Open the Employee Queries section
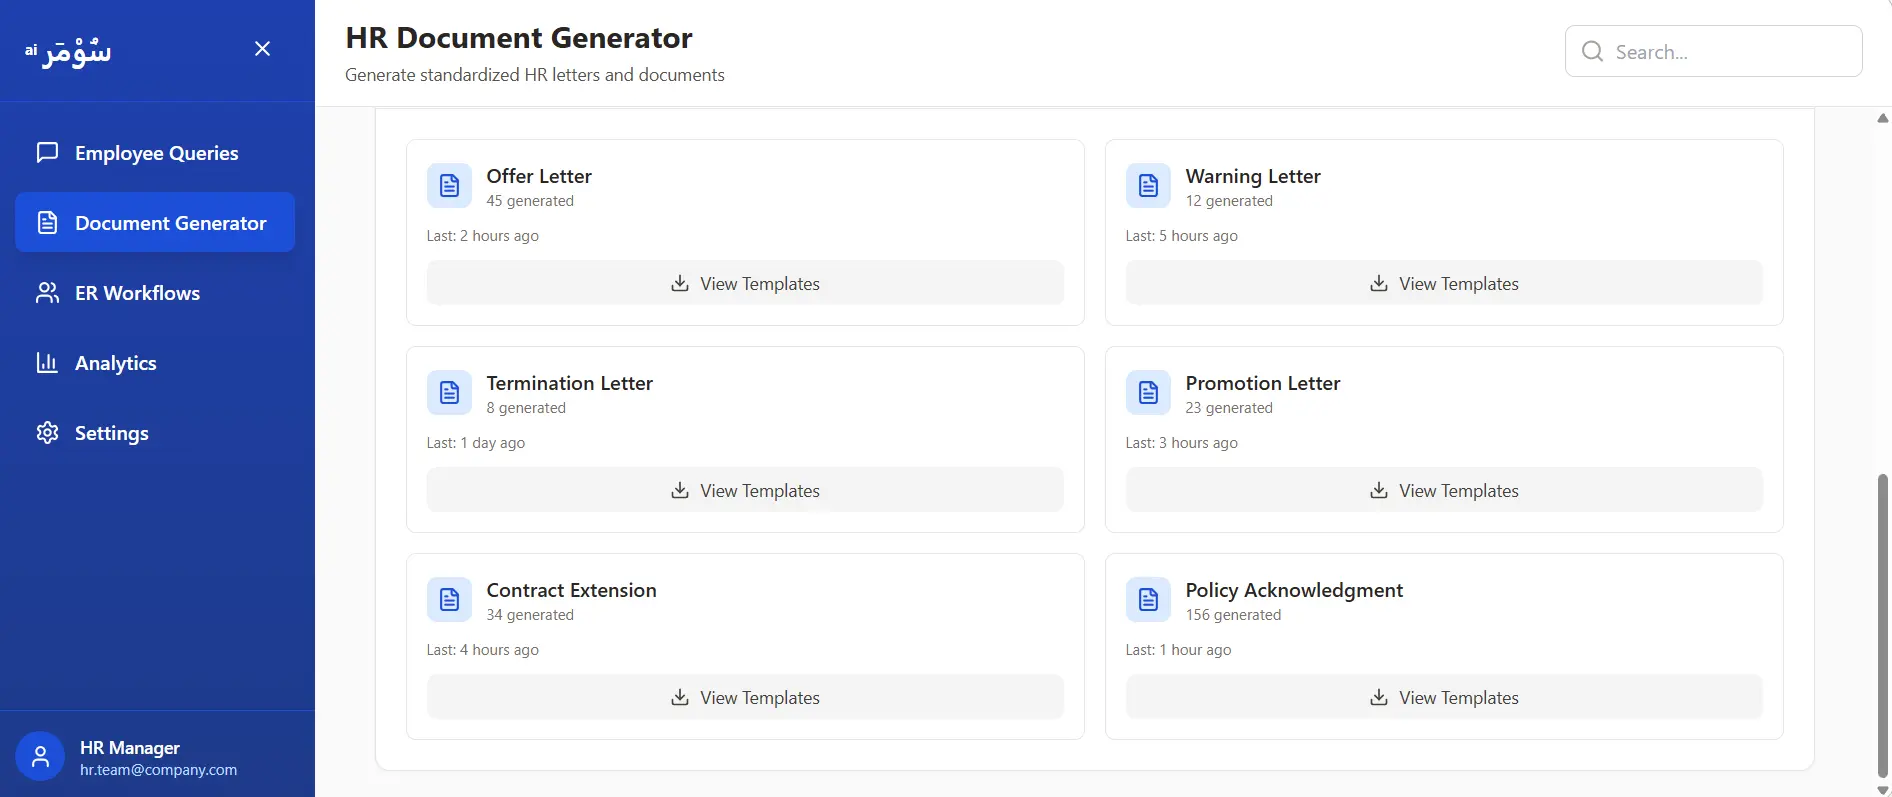Image resolution: width=1892 pixels, height=797 pixels. pos(156,152)
